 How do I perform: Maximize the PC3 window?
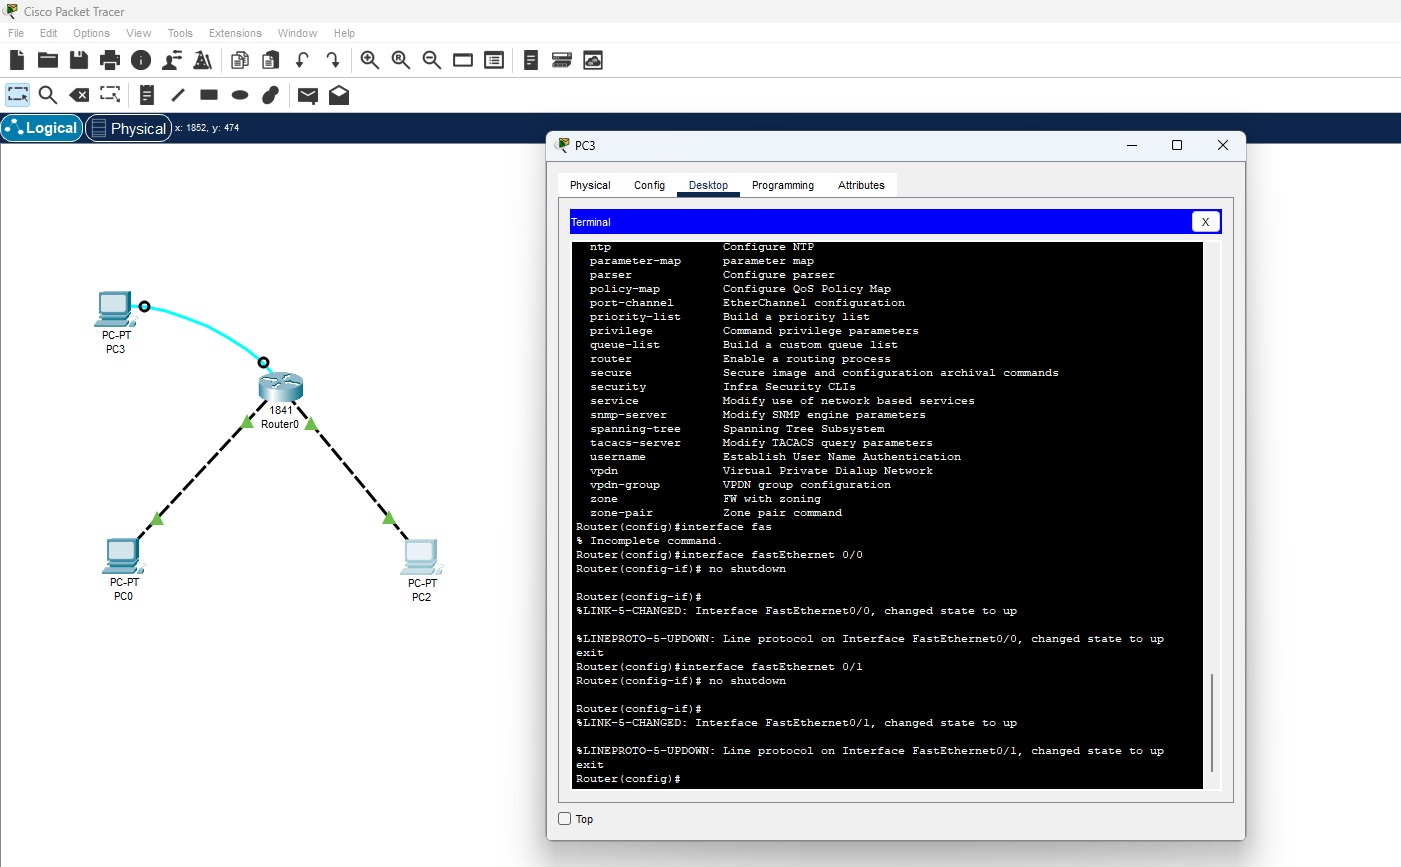coord(1177,145)
